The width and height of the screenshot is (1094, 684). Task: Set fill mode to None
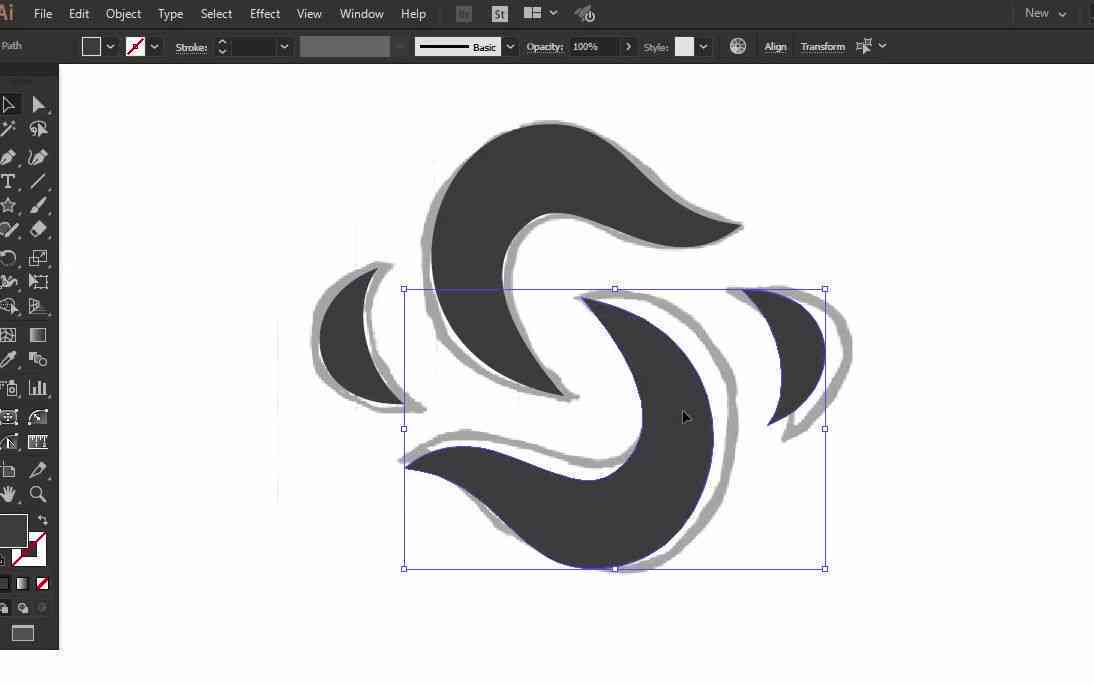click(x=43, y=583)
